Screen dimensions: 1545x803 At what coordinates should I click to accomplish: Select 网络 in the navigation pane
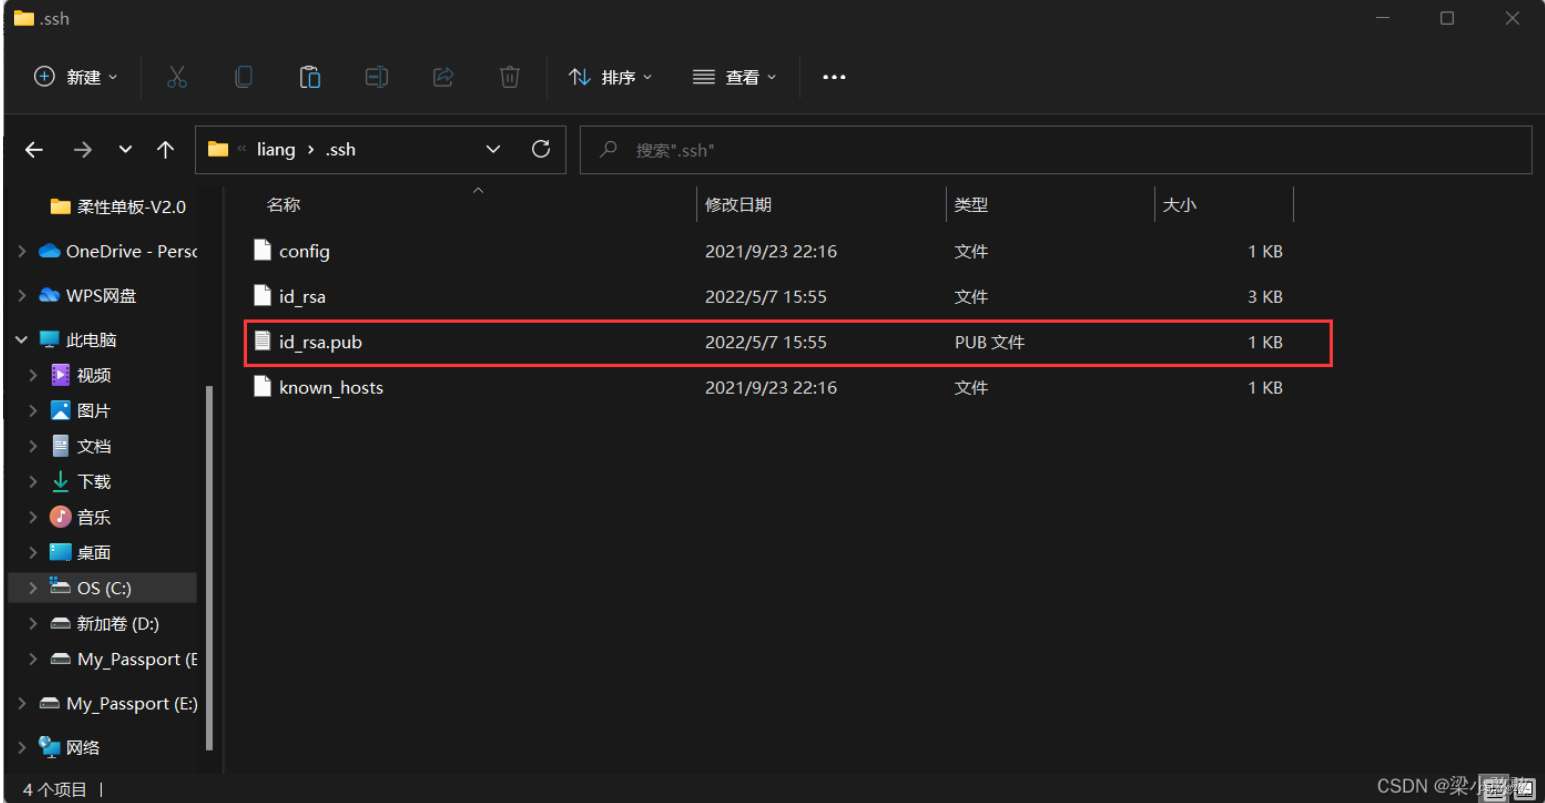coord(69,747)
